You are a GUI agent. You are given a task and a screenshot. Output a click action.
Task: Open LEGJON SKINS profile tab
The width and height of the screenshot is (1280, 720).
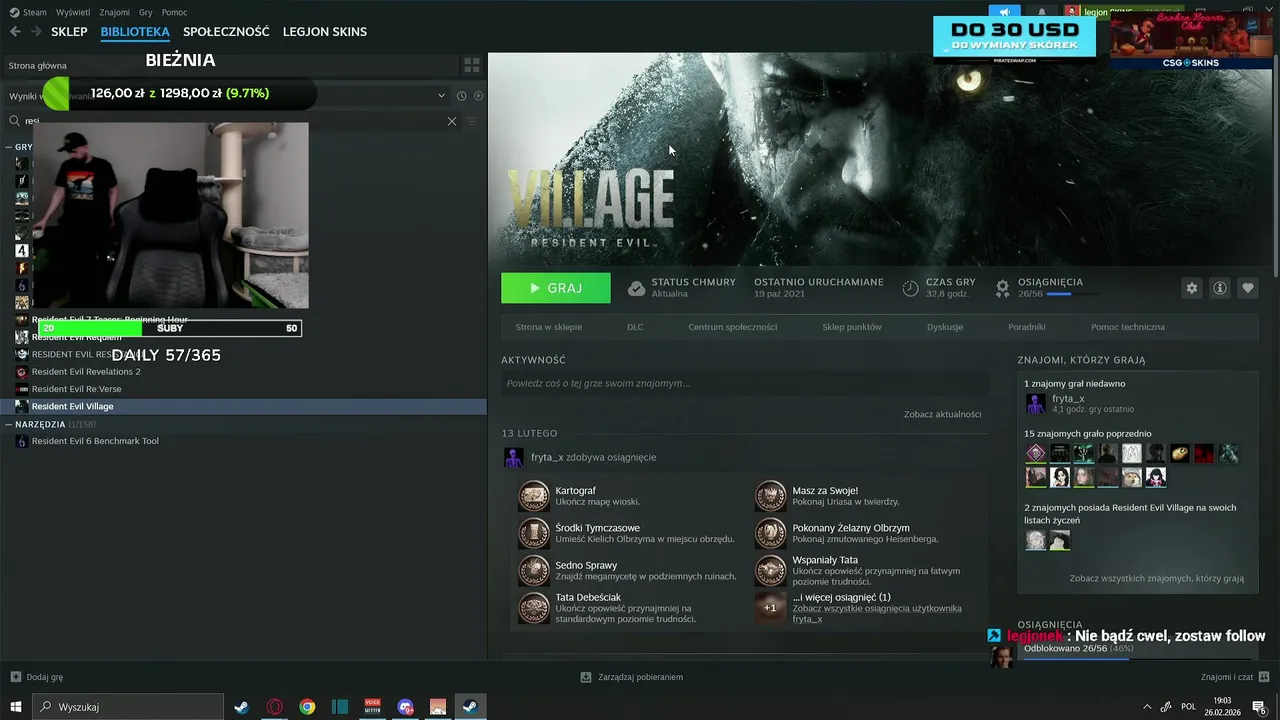click(x=325, y=32)
